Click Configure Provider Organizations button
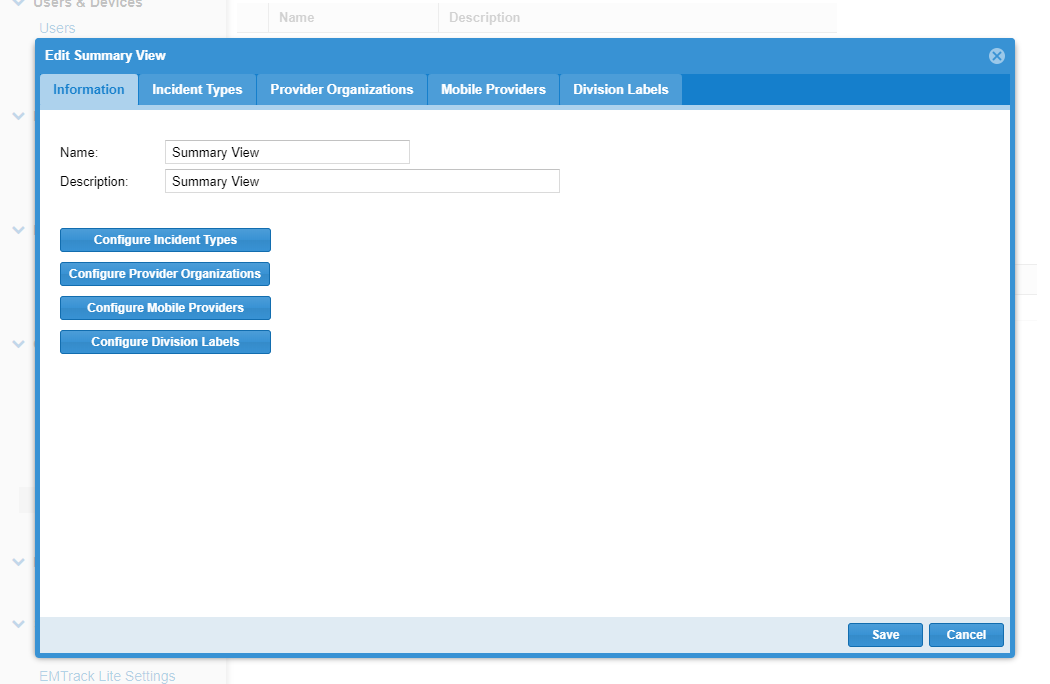Viewport: 1050px width, 684px height. [x=165, y=274]
